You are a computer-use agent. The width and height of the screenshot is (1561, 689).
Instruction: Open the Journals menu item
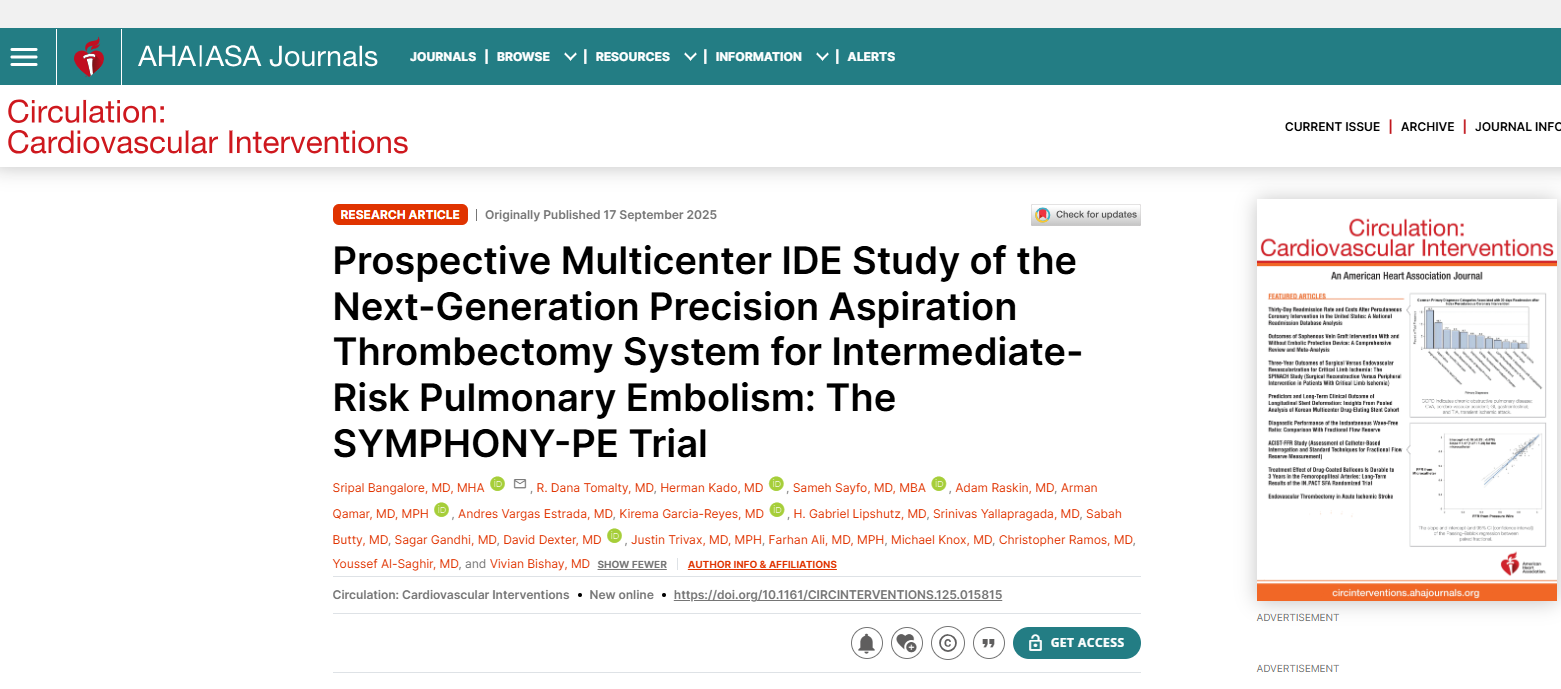(x=443, y=57)
